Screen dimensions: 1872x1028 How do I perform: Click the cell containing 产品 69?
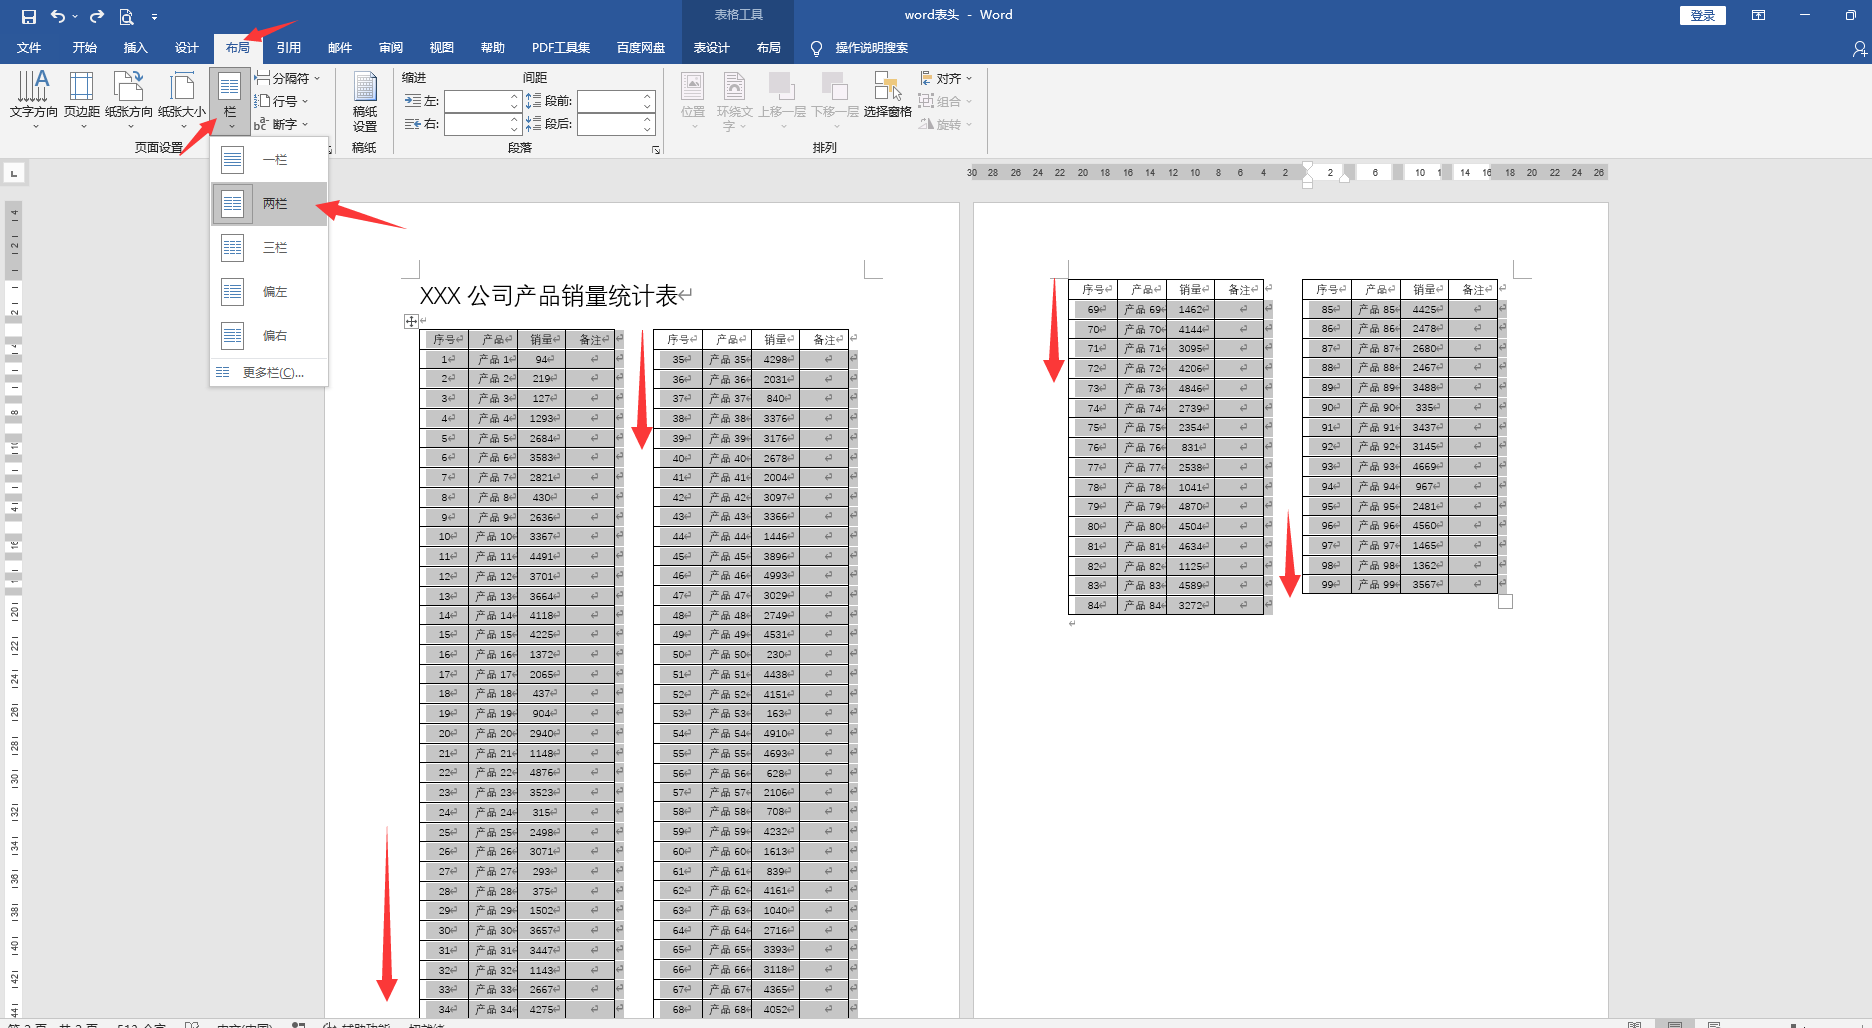tap(1142, 310)
